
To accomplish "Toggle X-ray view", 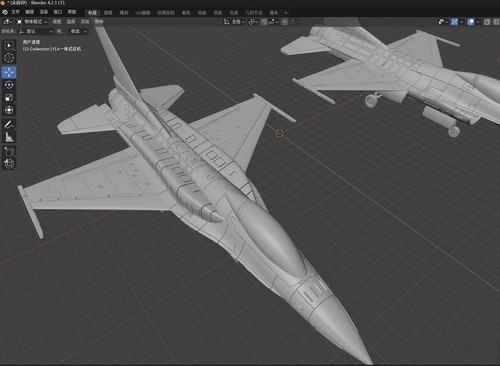I will (x=487, y=22).
